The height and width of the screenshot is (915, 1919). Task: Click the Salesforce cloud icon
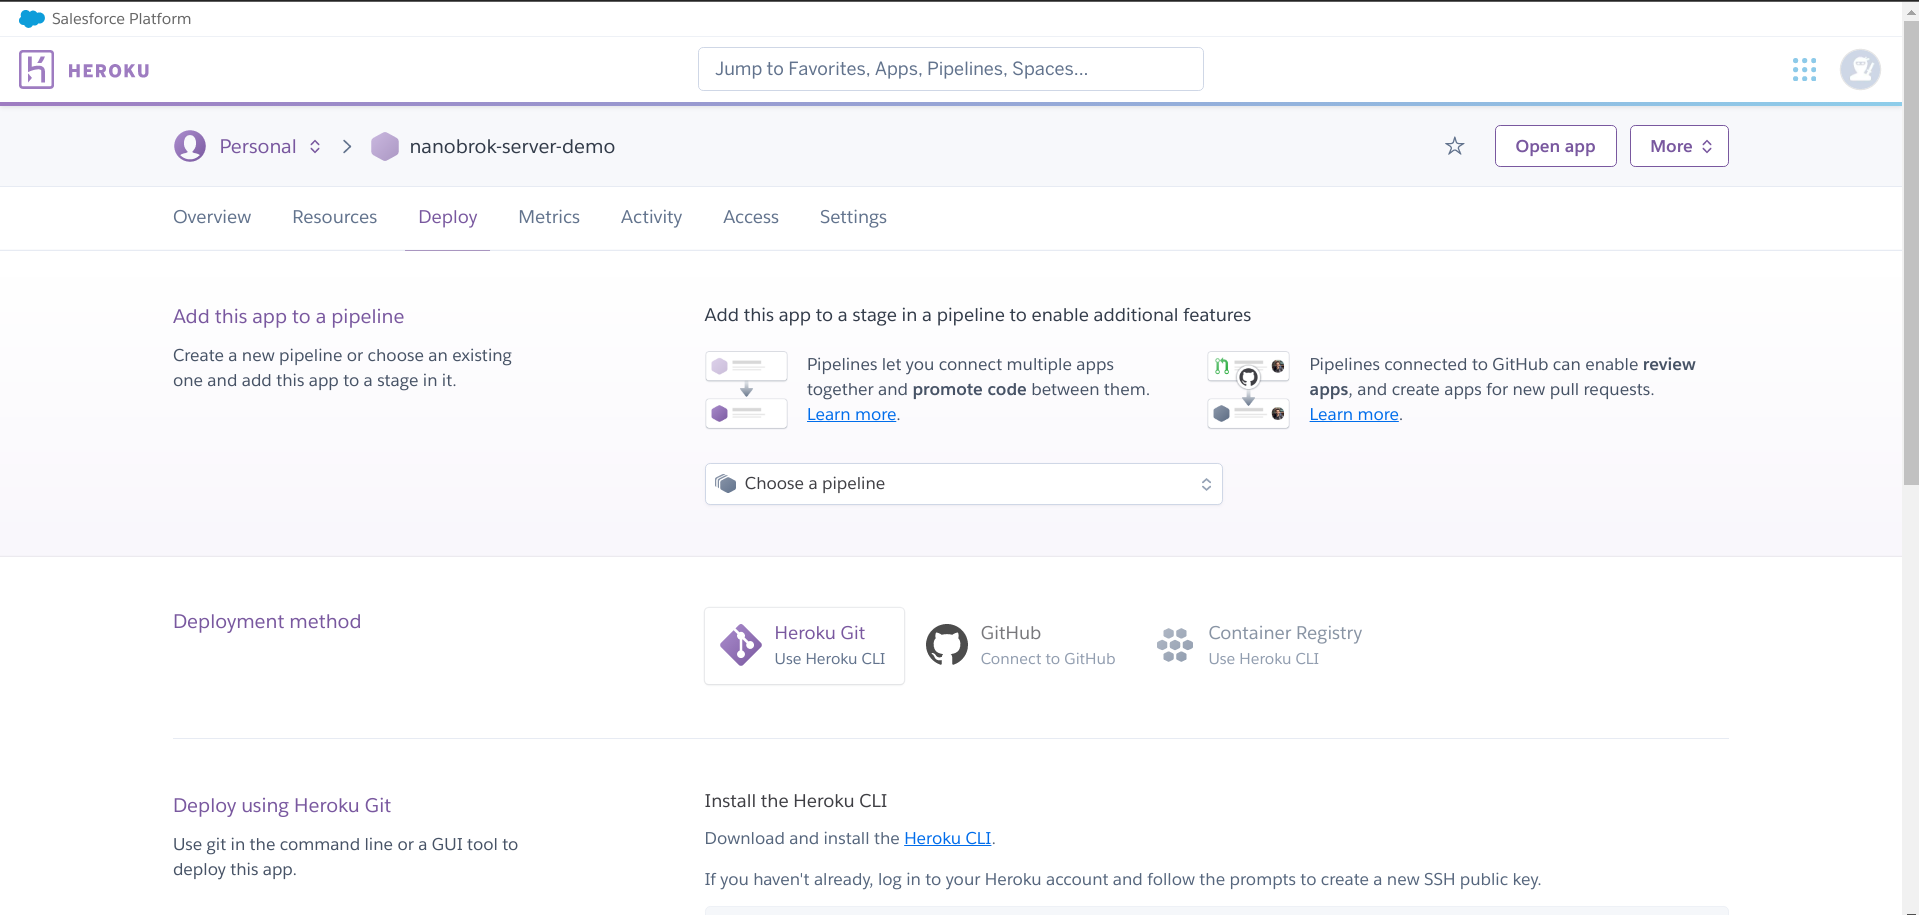[32, 19]
